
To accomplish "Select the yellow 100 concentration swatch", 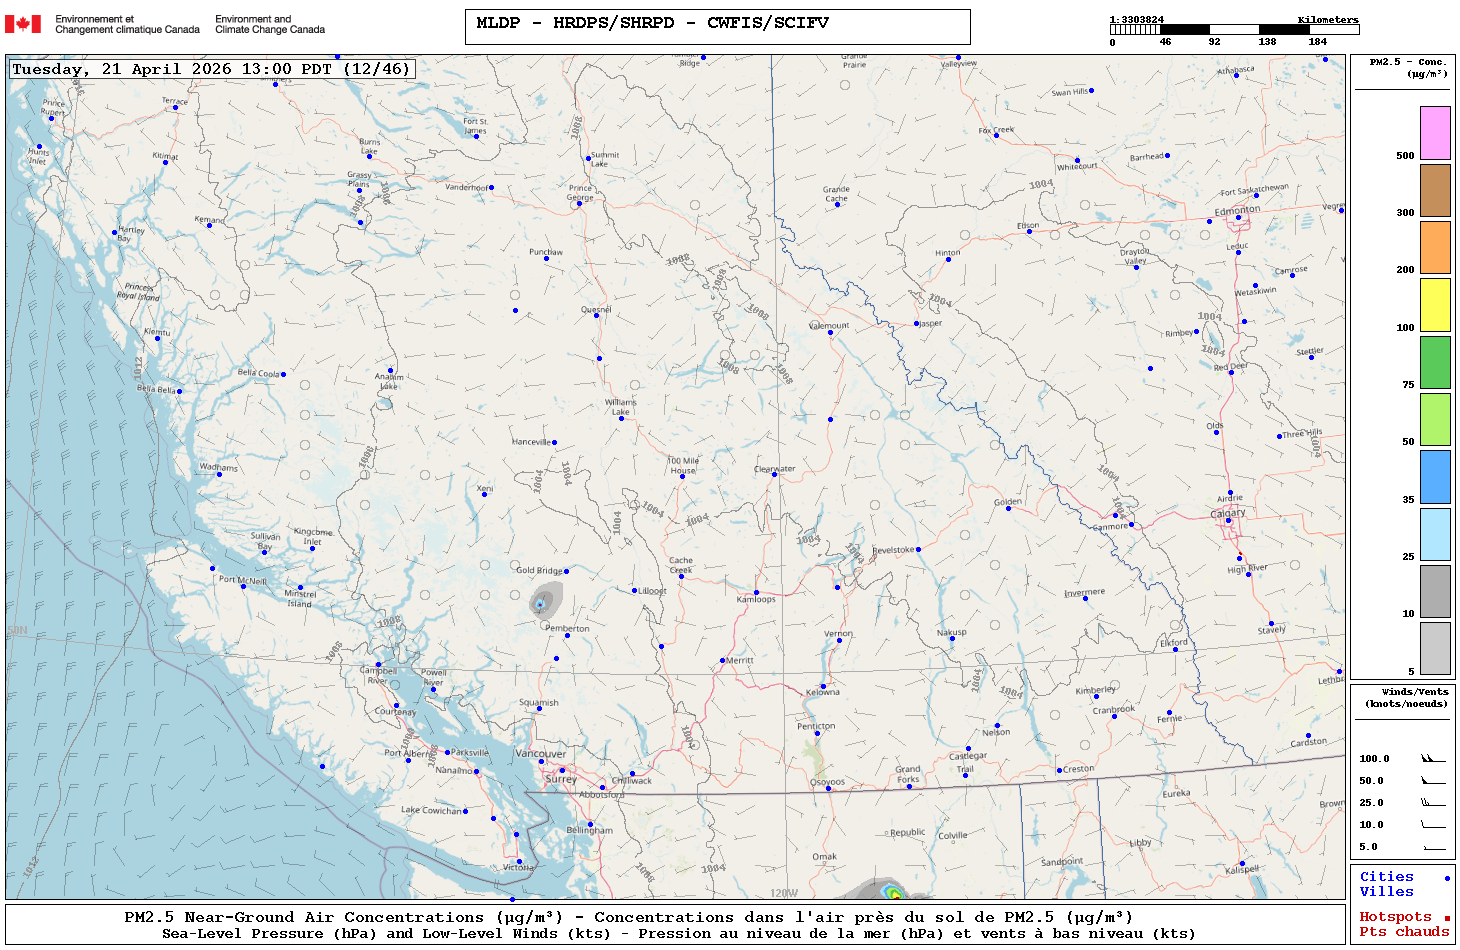I will [x=1435, y=305].
